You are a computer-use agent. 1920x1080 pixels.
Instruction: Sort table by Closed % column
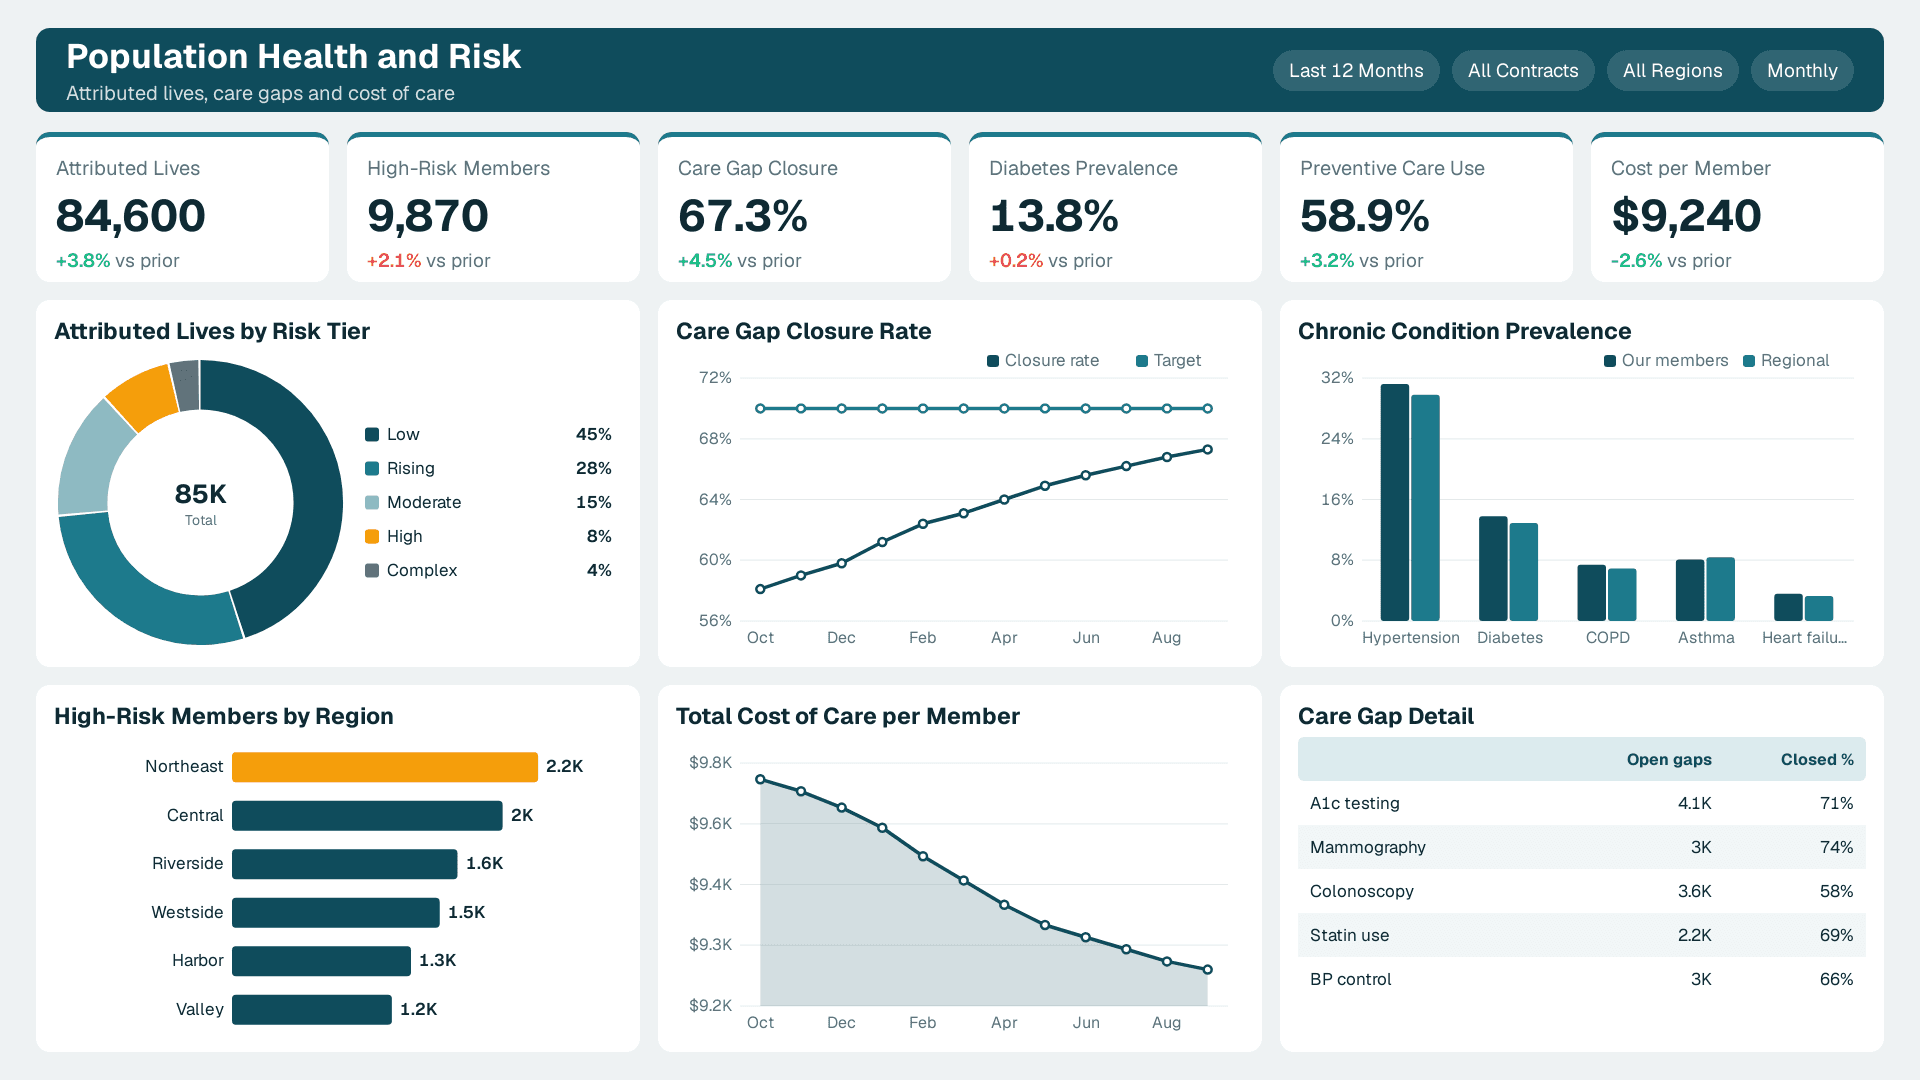click(1817, 759)
